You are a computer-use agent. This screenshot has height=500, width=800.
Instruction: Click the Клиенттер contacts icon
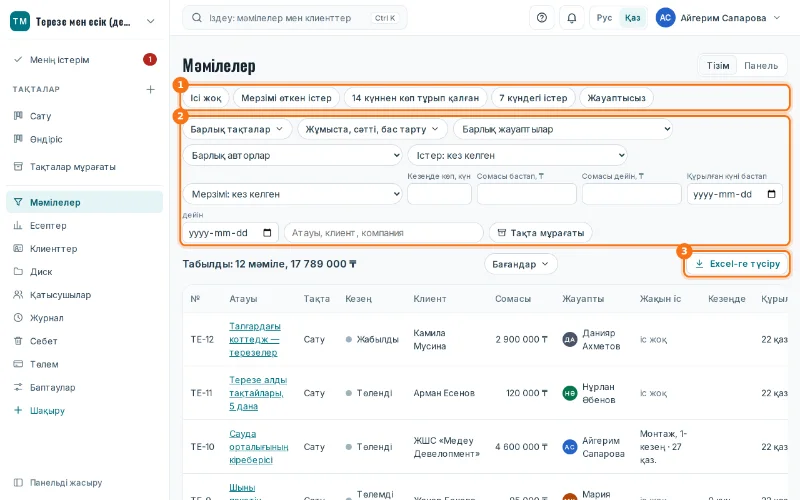pos(18,248)
